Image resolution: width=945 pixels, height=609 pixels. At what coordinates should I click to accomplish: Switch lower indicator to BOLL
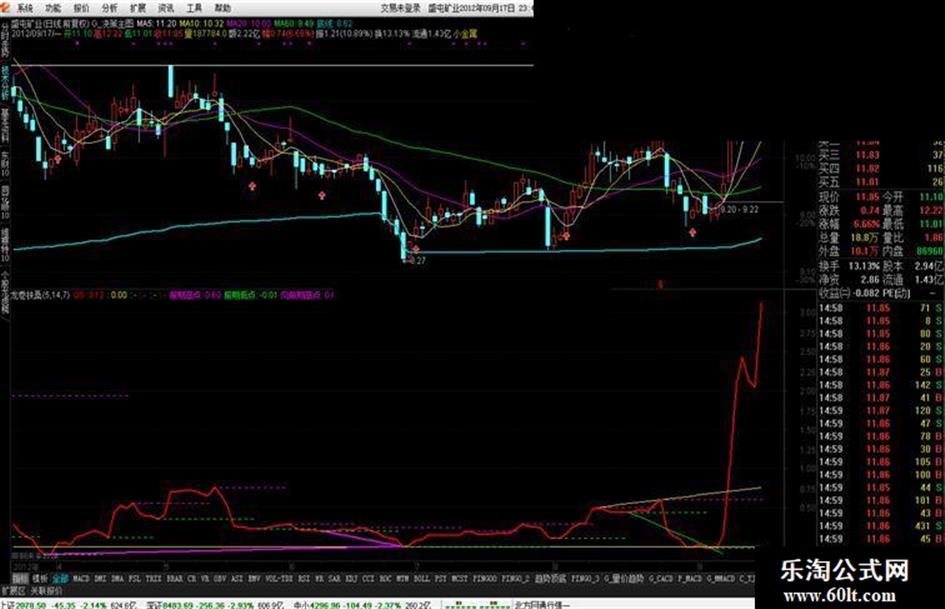(421, 578)
